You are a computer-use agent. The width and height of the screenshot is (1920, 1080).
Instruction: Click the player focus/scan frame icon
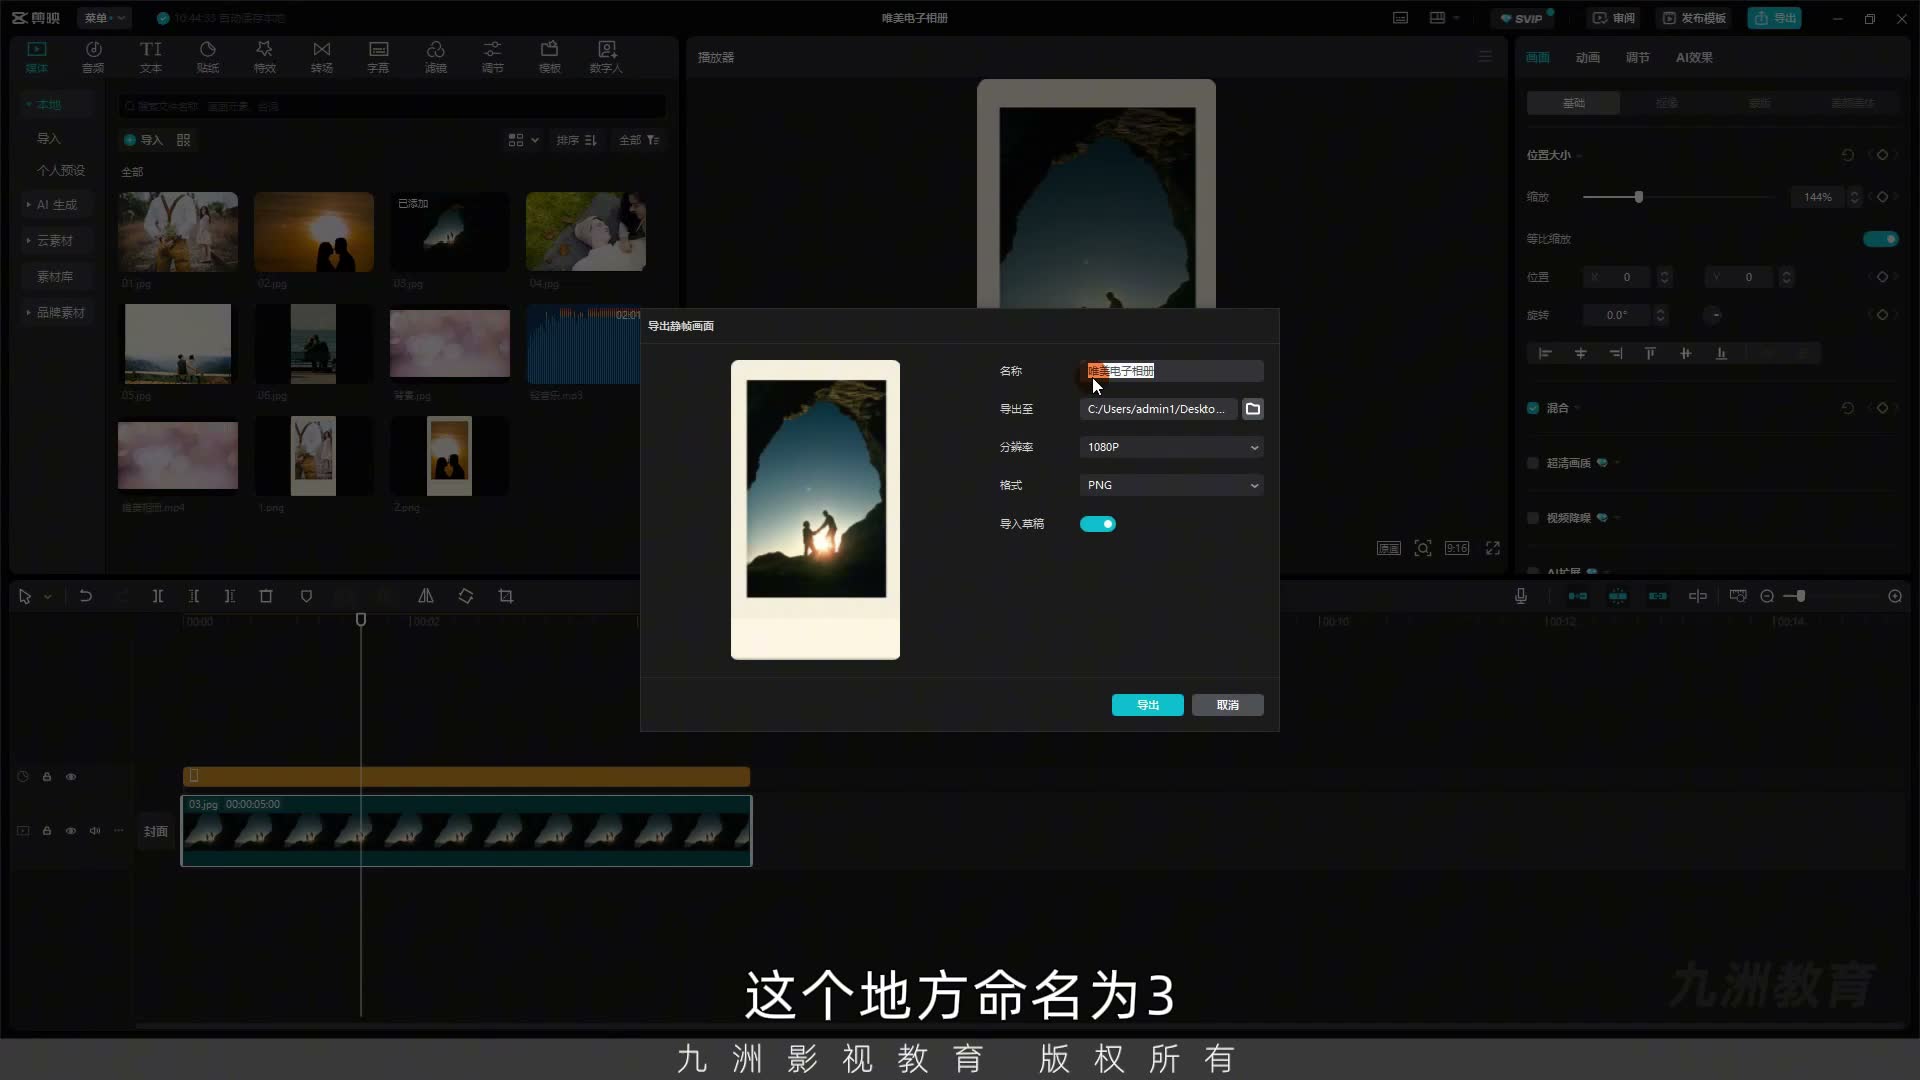pyautogui.click(x=1423, y=548)
